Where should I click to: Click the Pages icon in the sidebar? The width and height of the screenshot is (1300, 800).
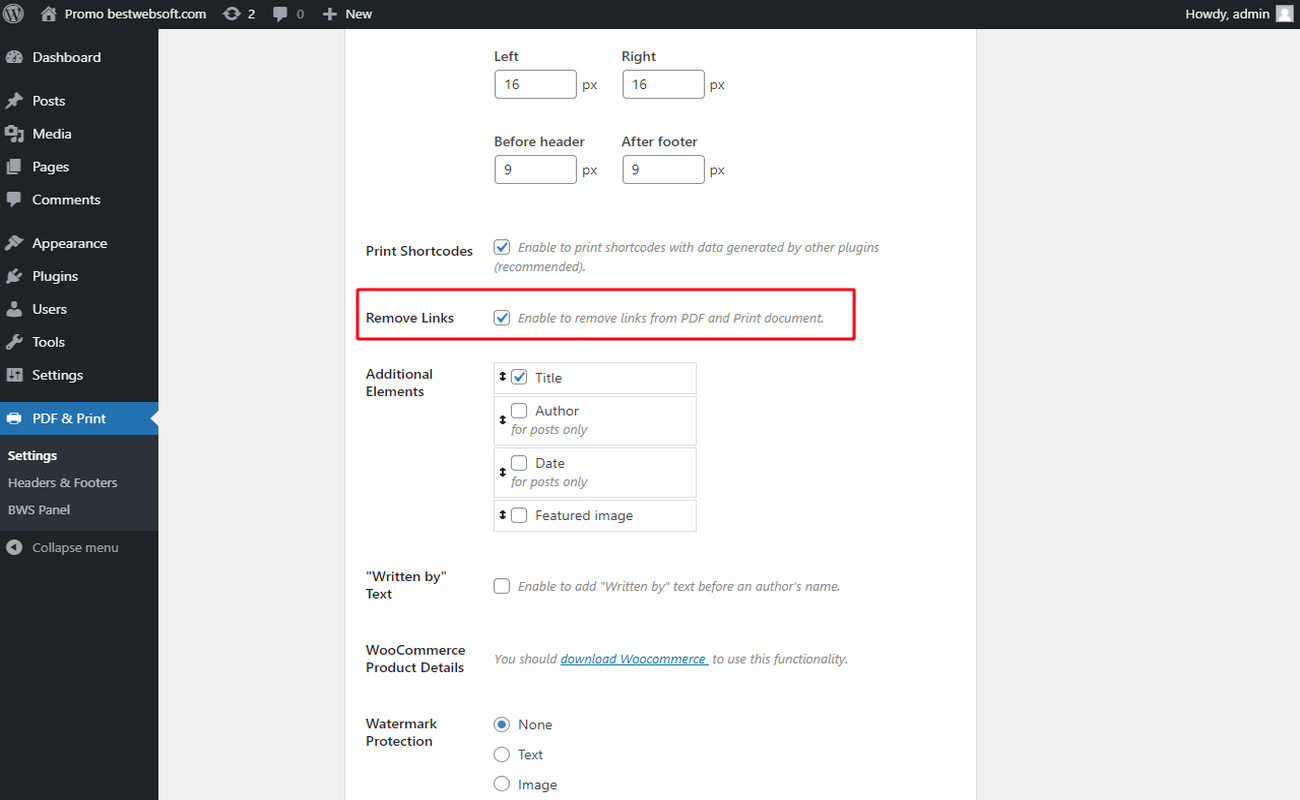click(x=14, y=167)
